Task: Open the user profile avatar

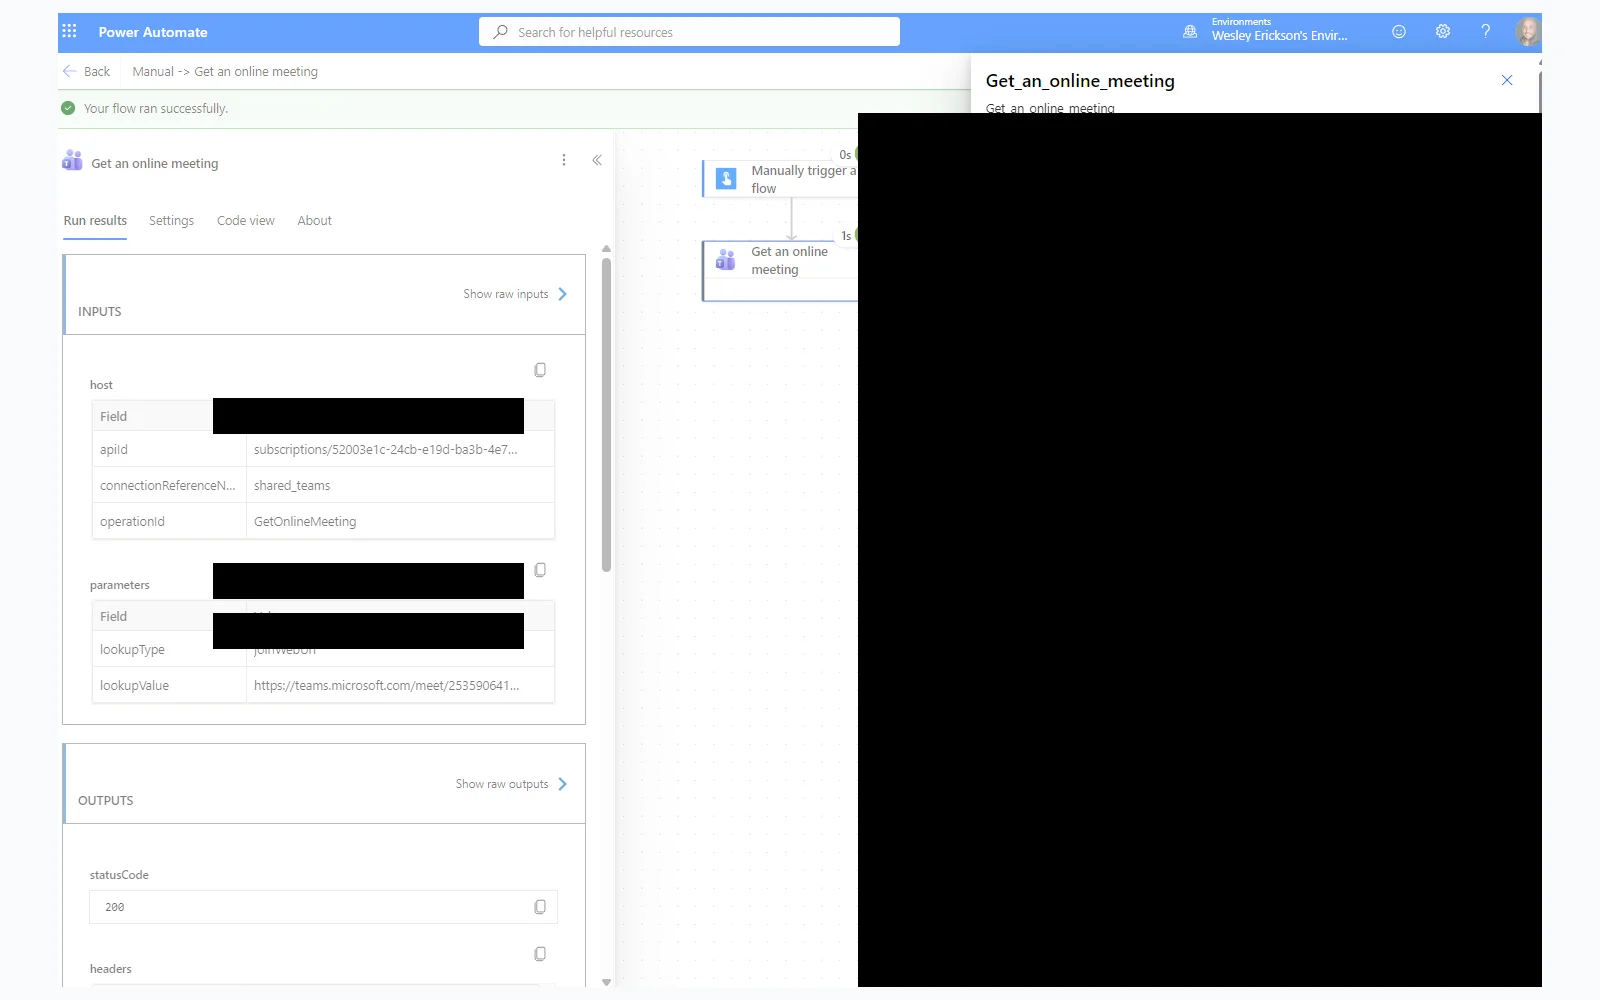Action: [1527, 32]
